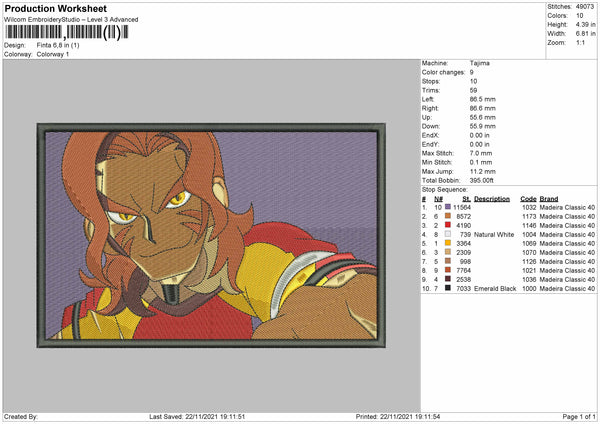Click the Trims value 59
The width and height of the screenshot is (600, 424).
(473, 90)
